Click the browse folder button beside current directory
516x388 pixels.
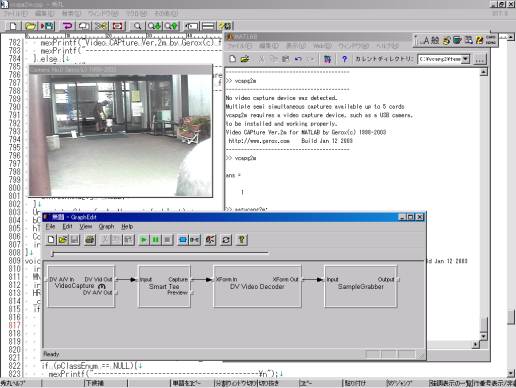480,59
